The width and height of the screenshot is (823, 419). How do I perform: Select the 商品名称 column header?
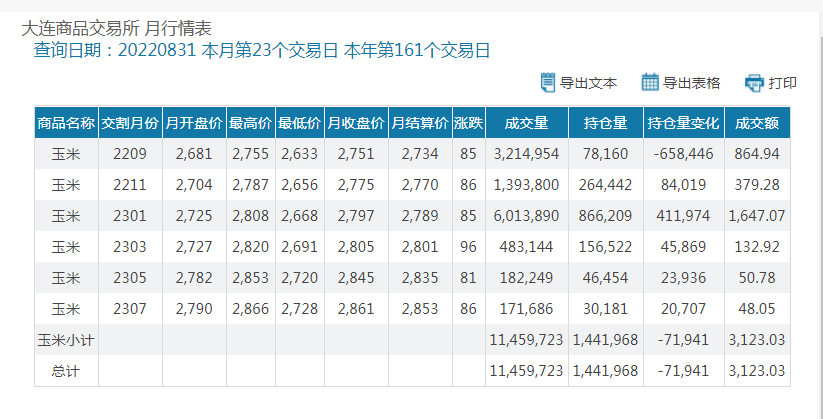[x=66, y=123]
